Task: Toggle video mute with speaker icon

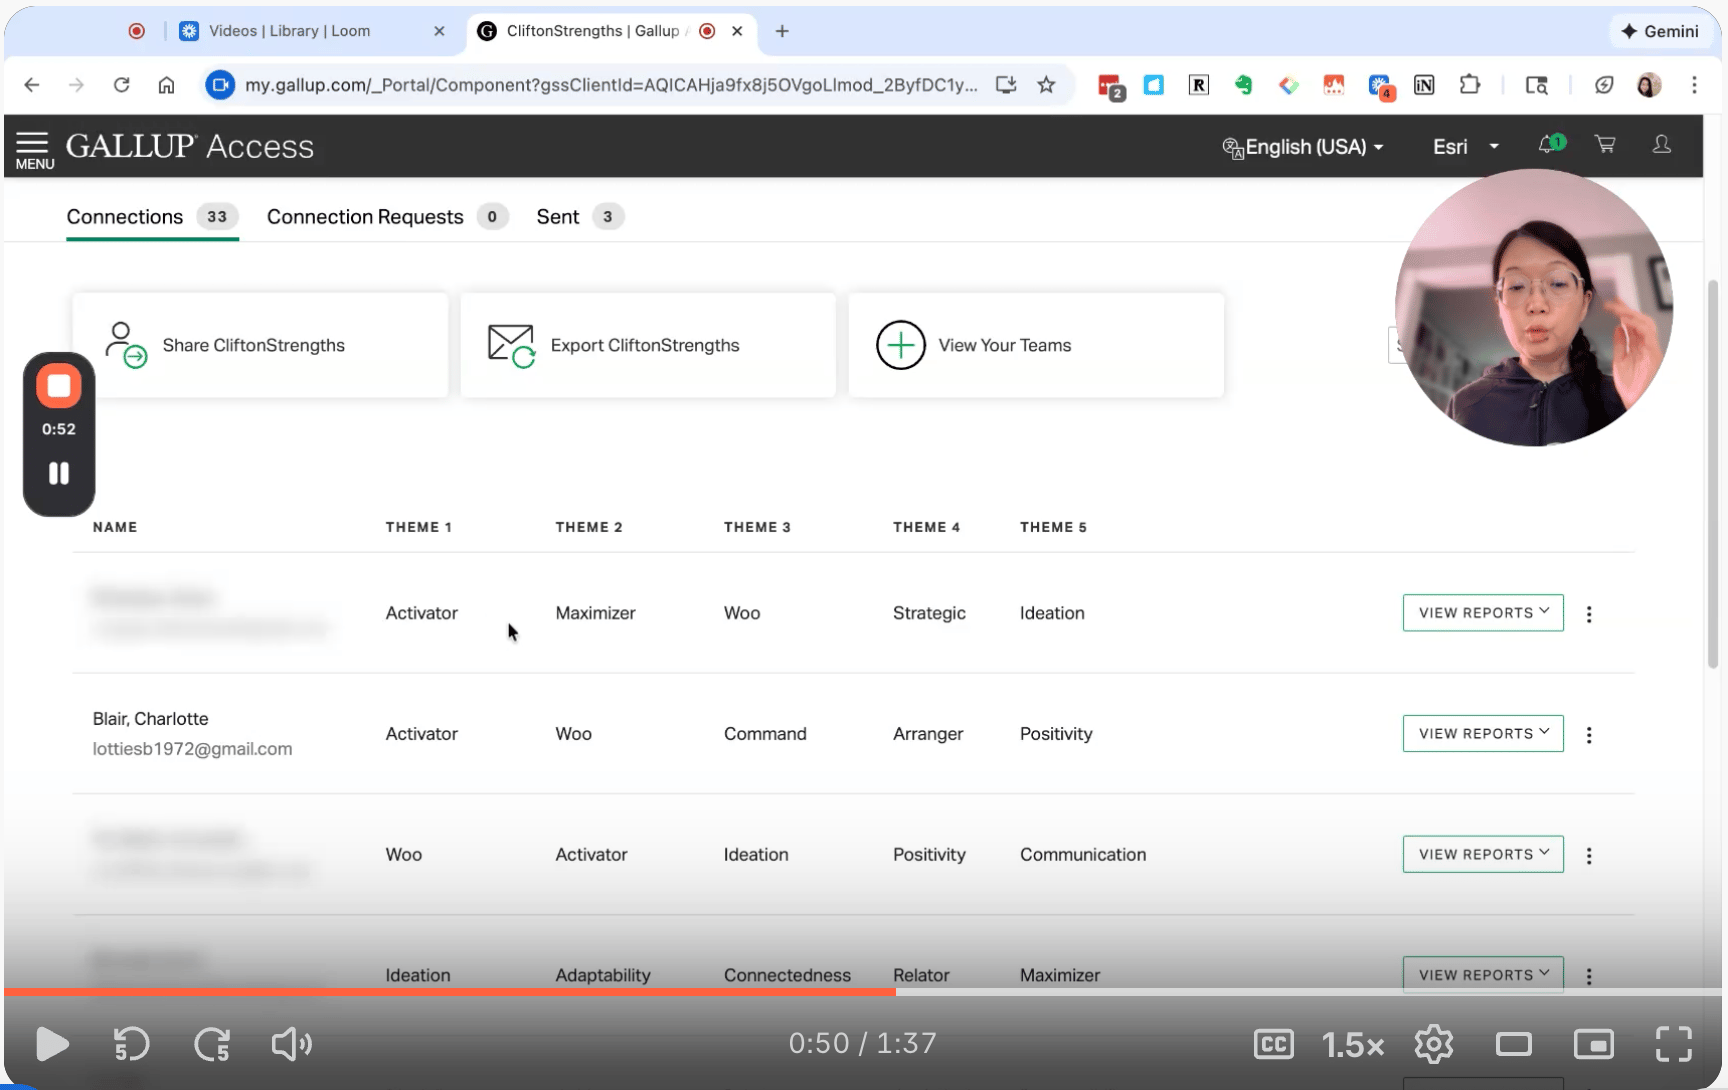Action: click(x=291, y=1044)
